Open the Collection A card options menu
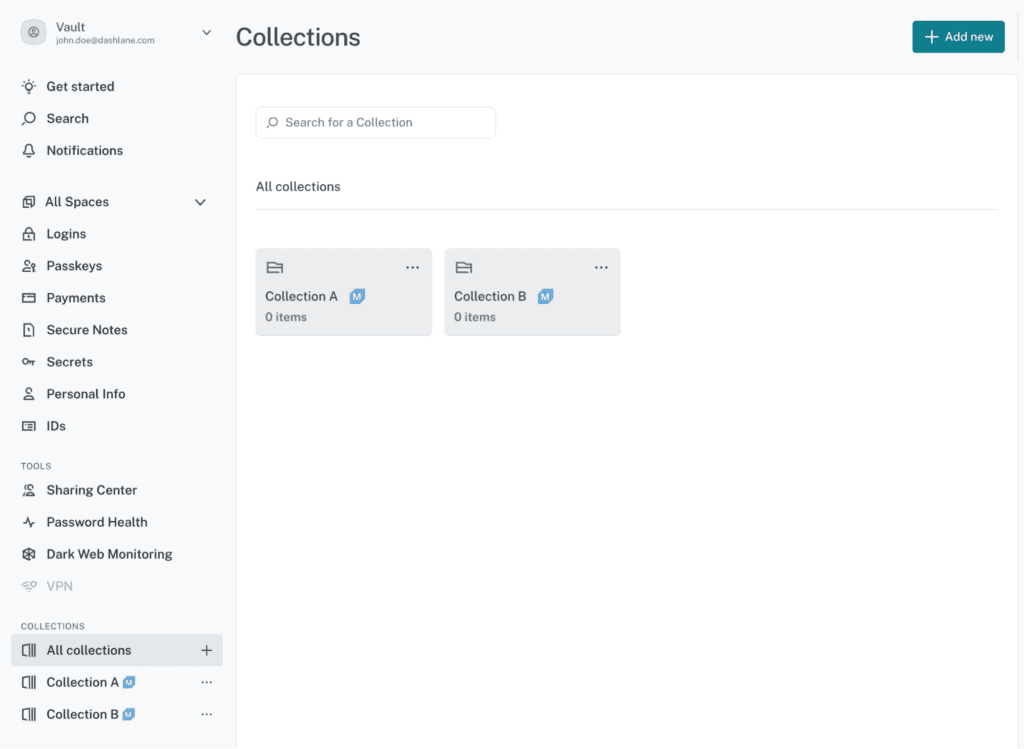This screenshot has width=1024, height=749. (412, 267)
